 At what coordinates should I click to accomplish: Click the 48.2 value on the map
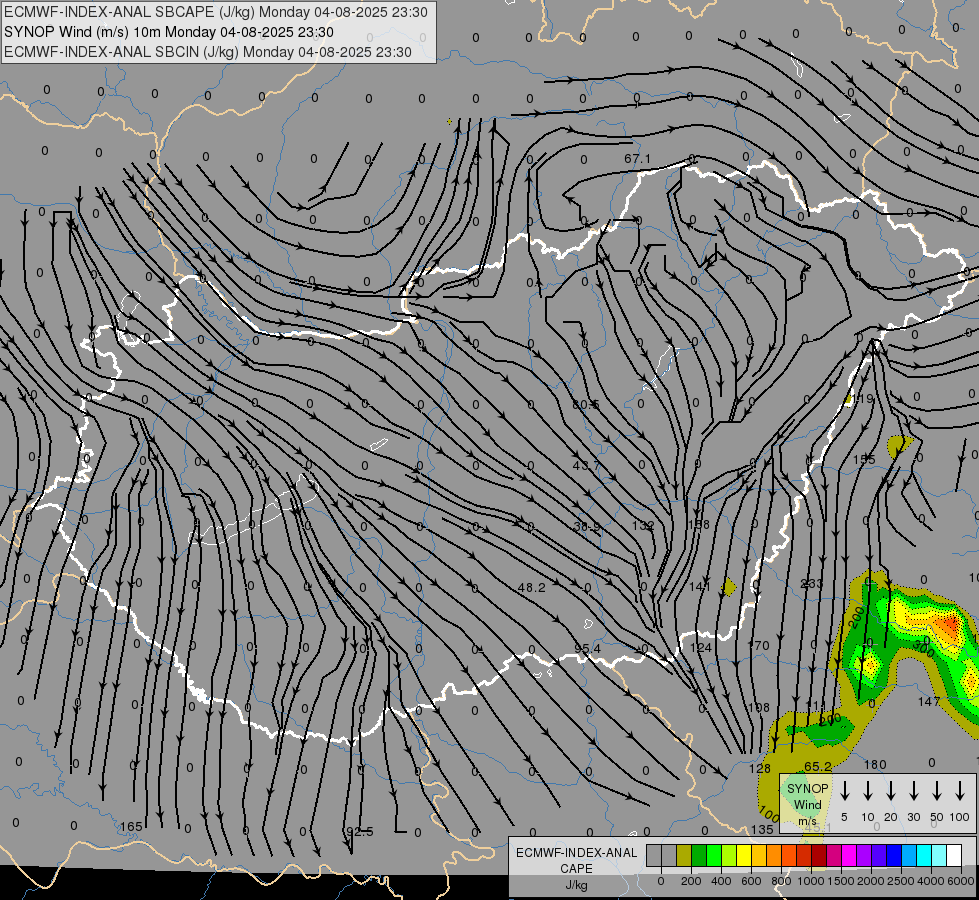[532, 588]
